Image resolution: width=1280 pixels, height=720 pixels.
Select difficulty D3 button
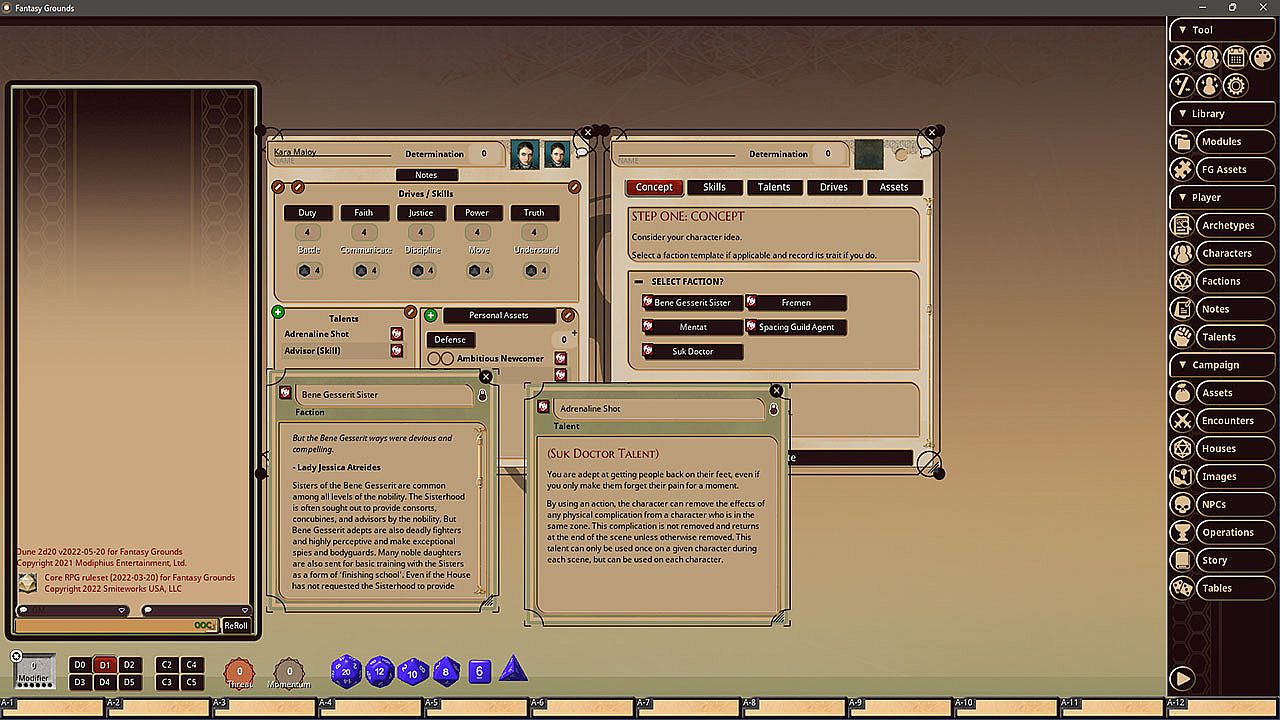(80, 683)
